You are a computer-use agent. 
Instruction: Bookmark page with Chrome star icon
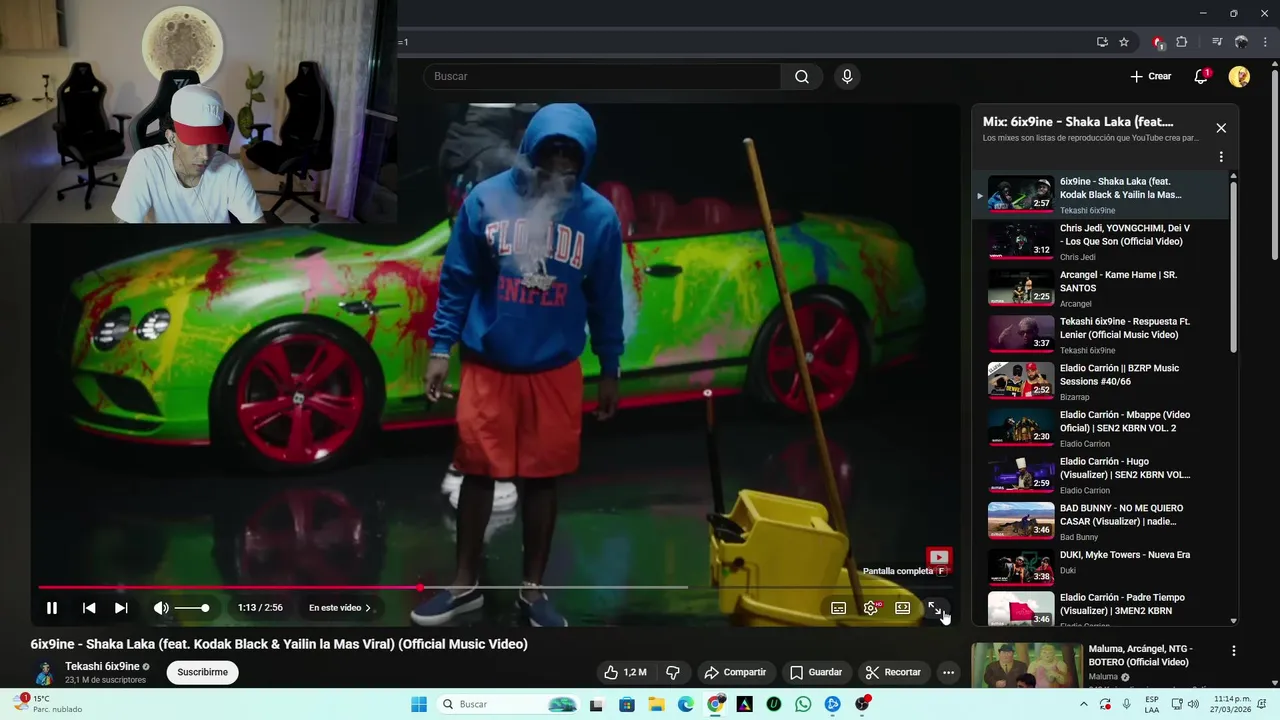[x=1124, y=42]
